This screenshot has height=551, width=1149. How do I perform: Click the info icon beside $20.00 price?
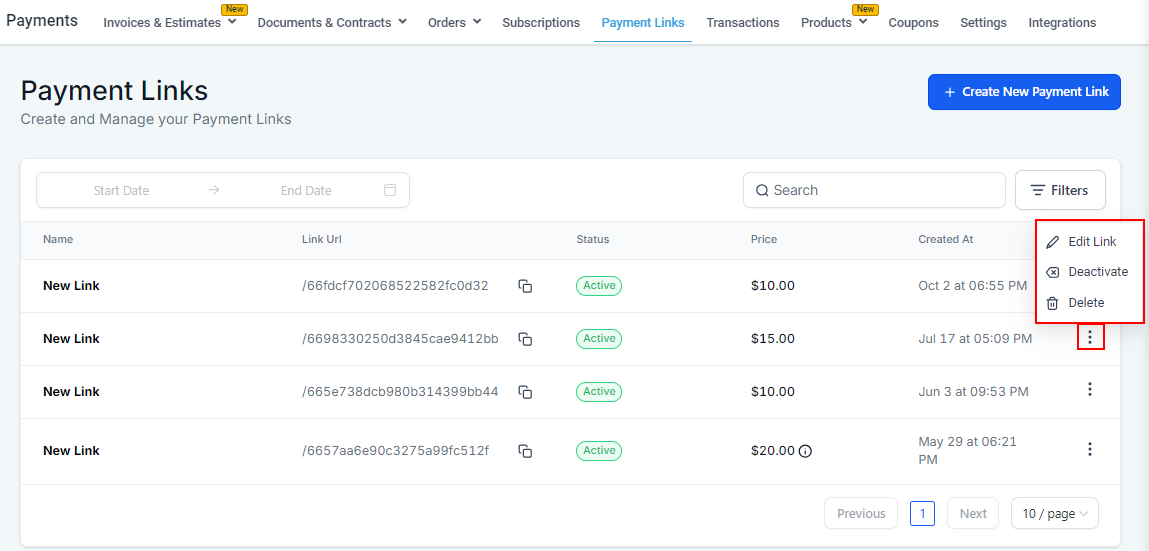805,451
